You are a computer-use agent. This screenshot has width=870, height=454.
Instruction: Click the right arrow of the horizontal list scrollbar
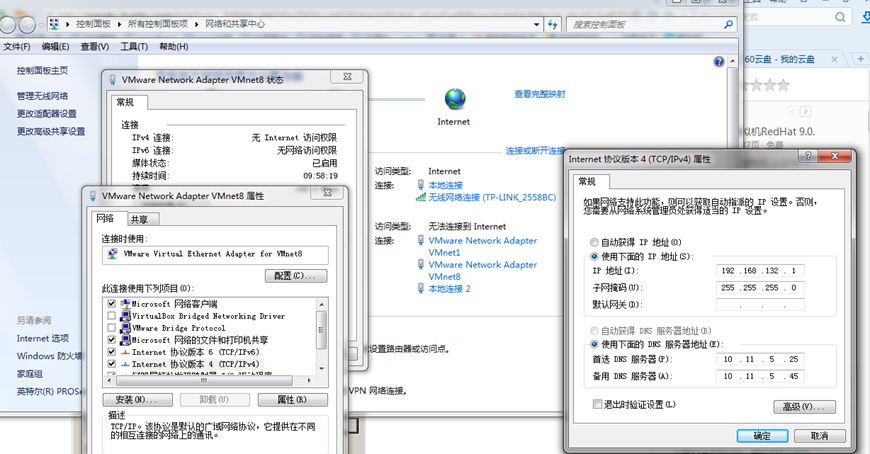tap(309, 381)
